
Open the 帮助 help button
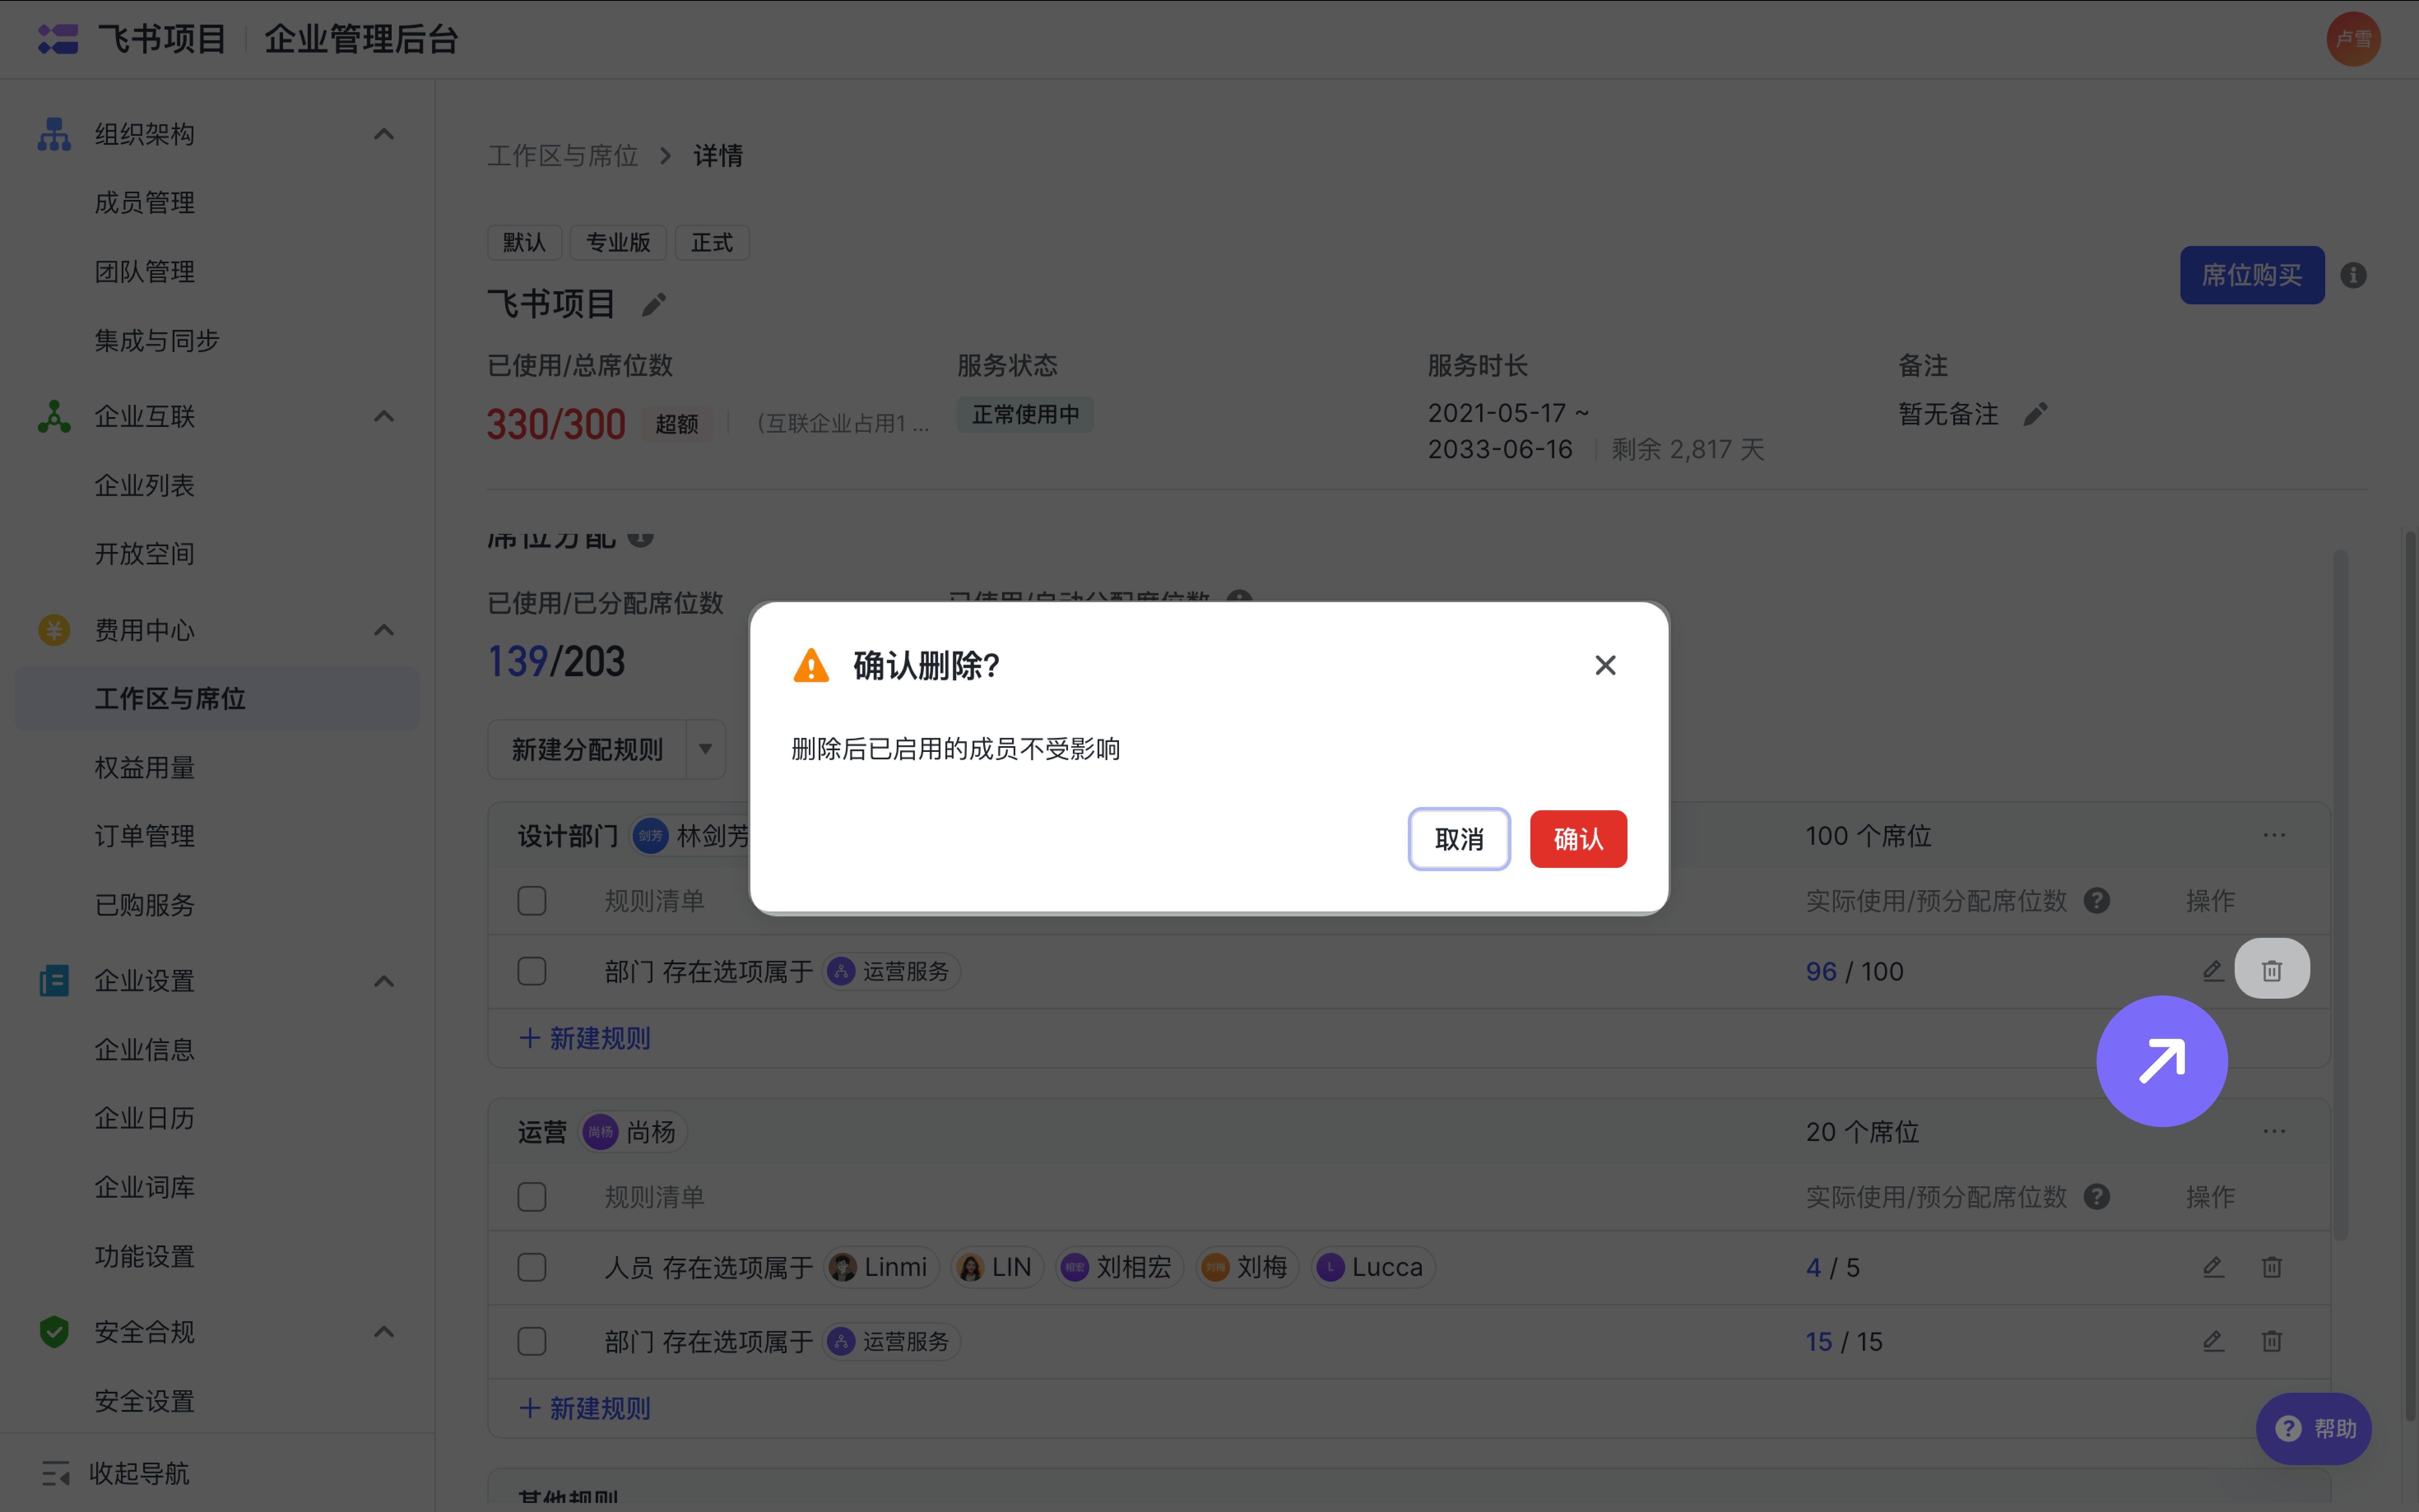click(2314, 1428)
